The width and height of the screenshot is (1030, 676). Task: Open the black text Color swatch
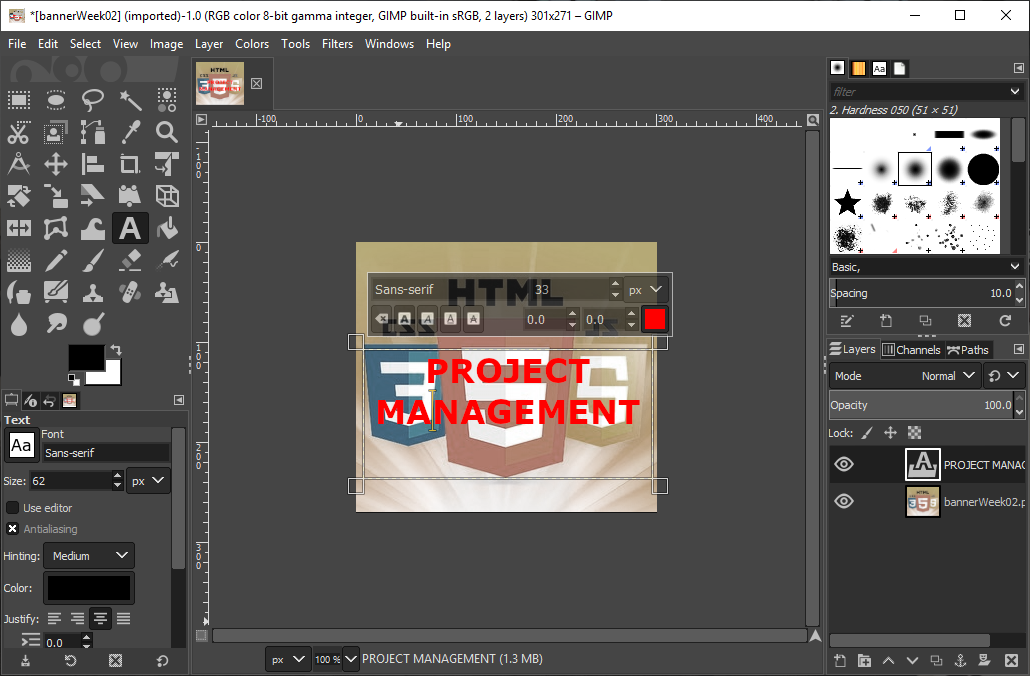[89, 588]
